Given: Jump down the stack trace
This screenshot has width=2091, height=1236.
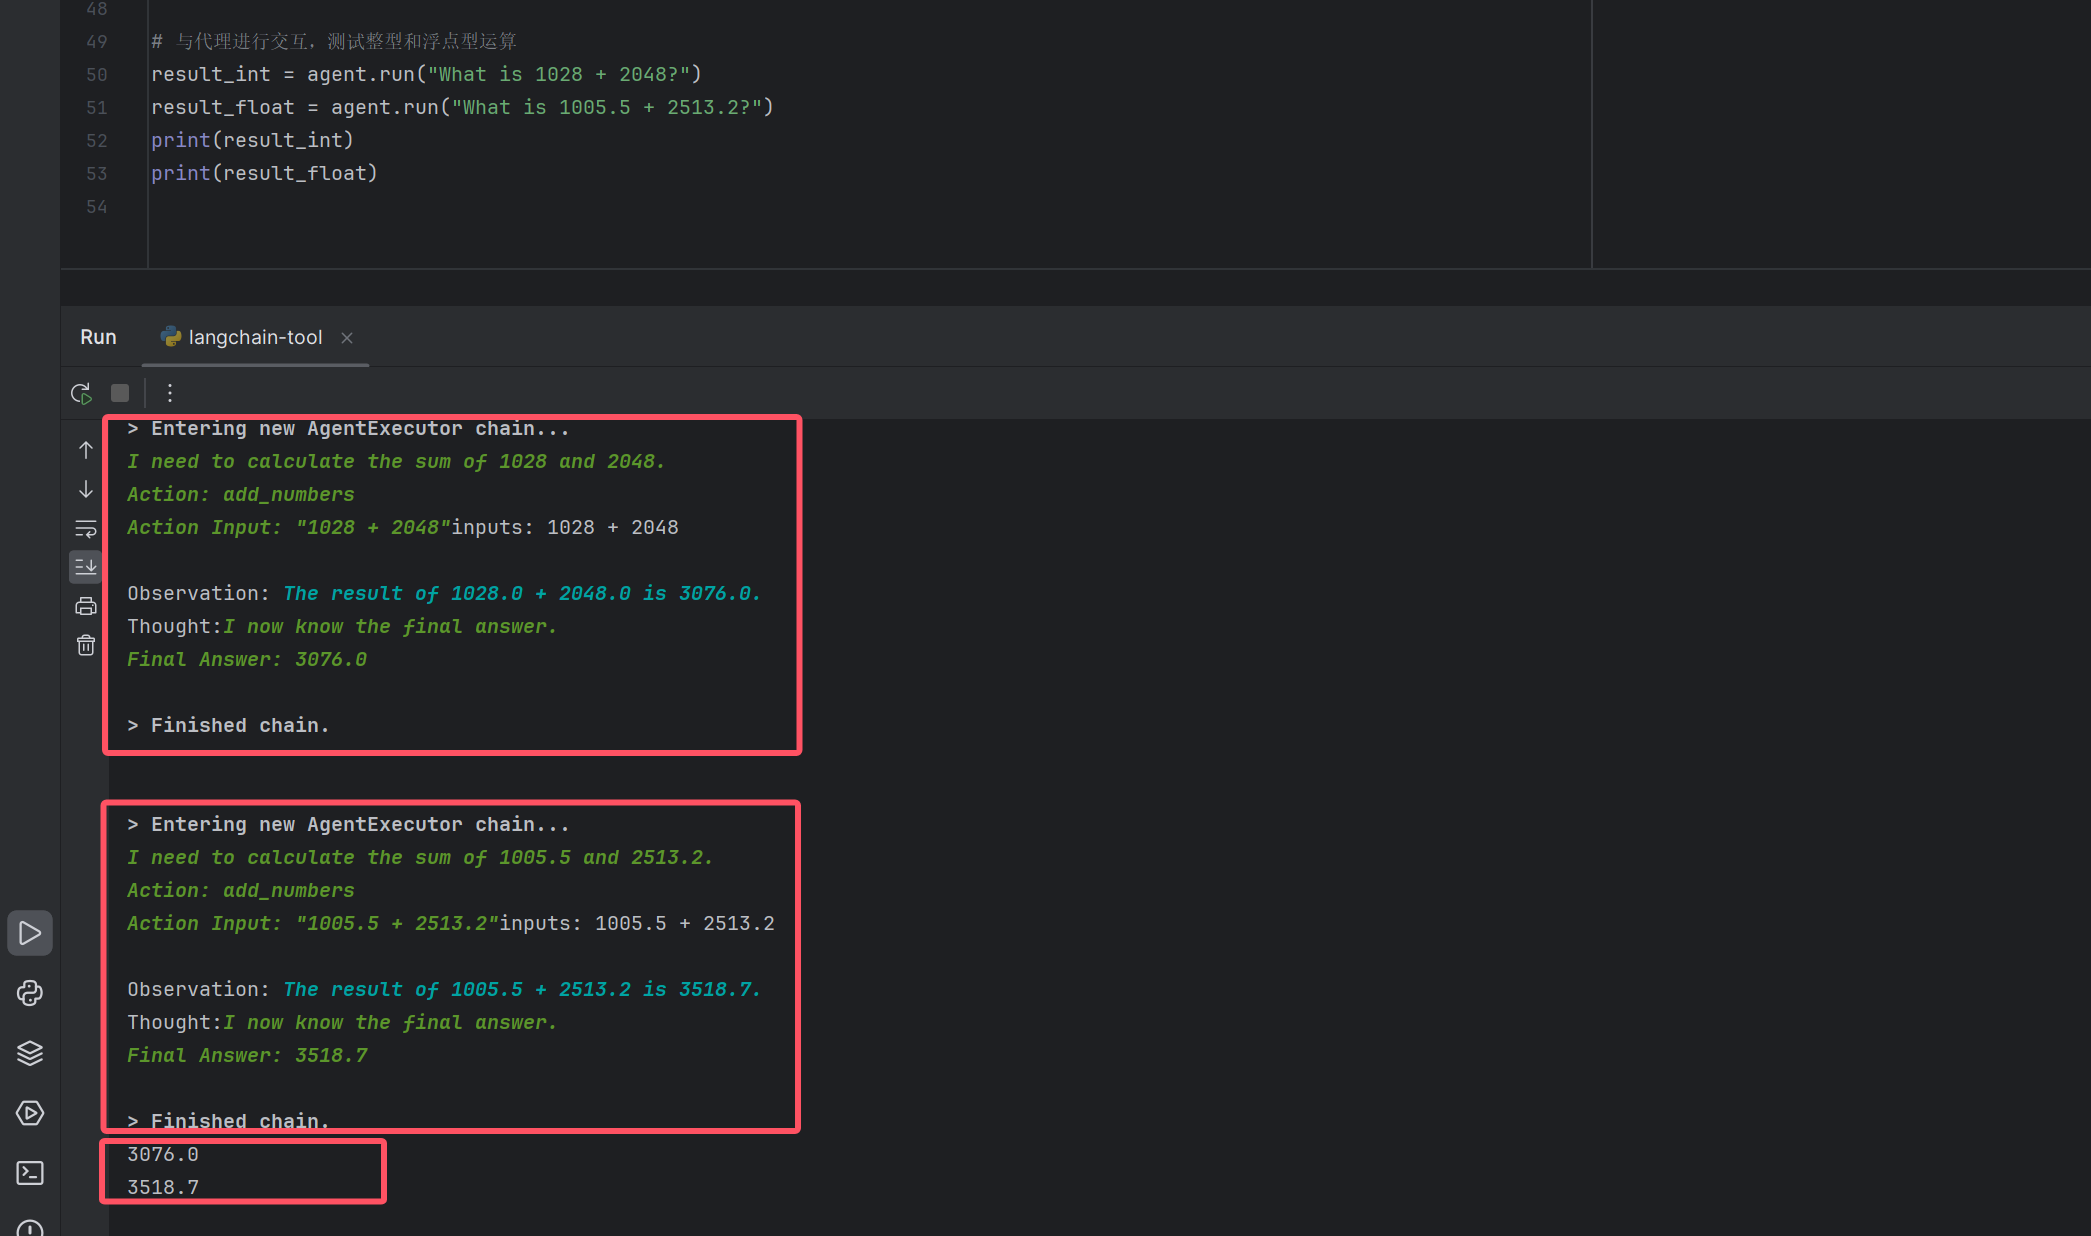Looking at the screenshot, I should (x=86, y=489).
